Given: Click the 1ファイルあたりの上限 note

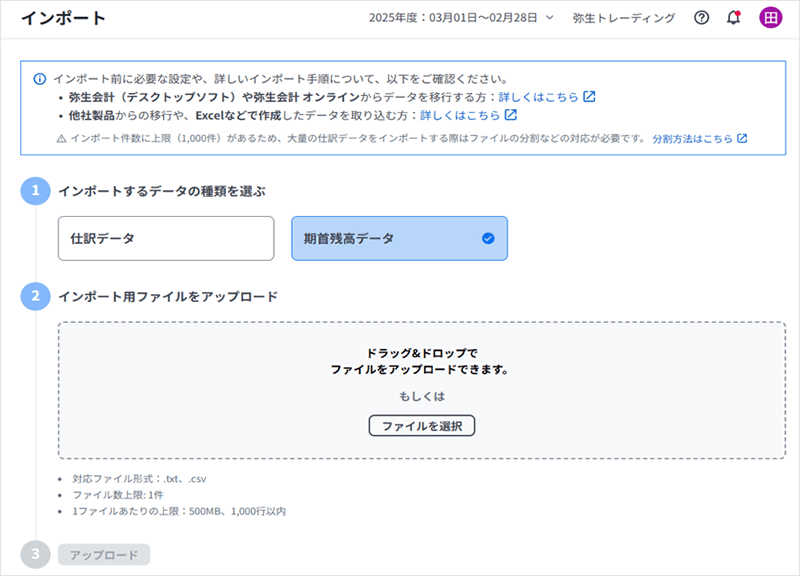Looking at the screenshot, I should pyautogui.click(x=179, y=511).
